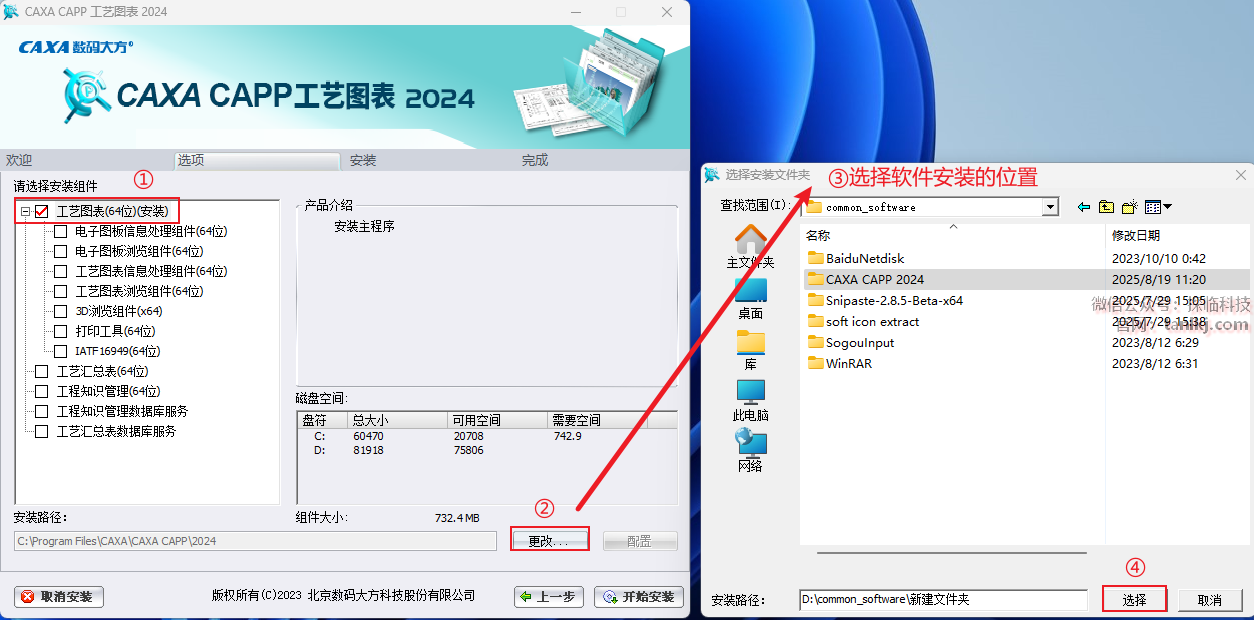Check IATF16949(64位)
The width and height of the screenshot is (1254, 620).
[61, 351]
